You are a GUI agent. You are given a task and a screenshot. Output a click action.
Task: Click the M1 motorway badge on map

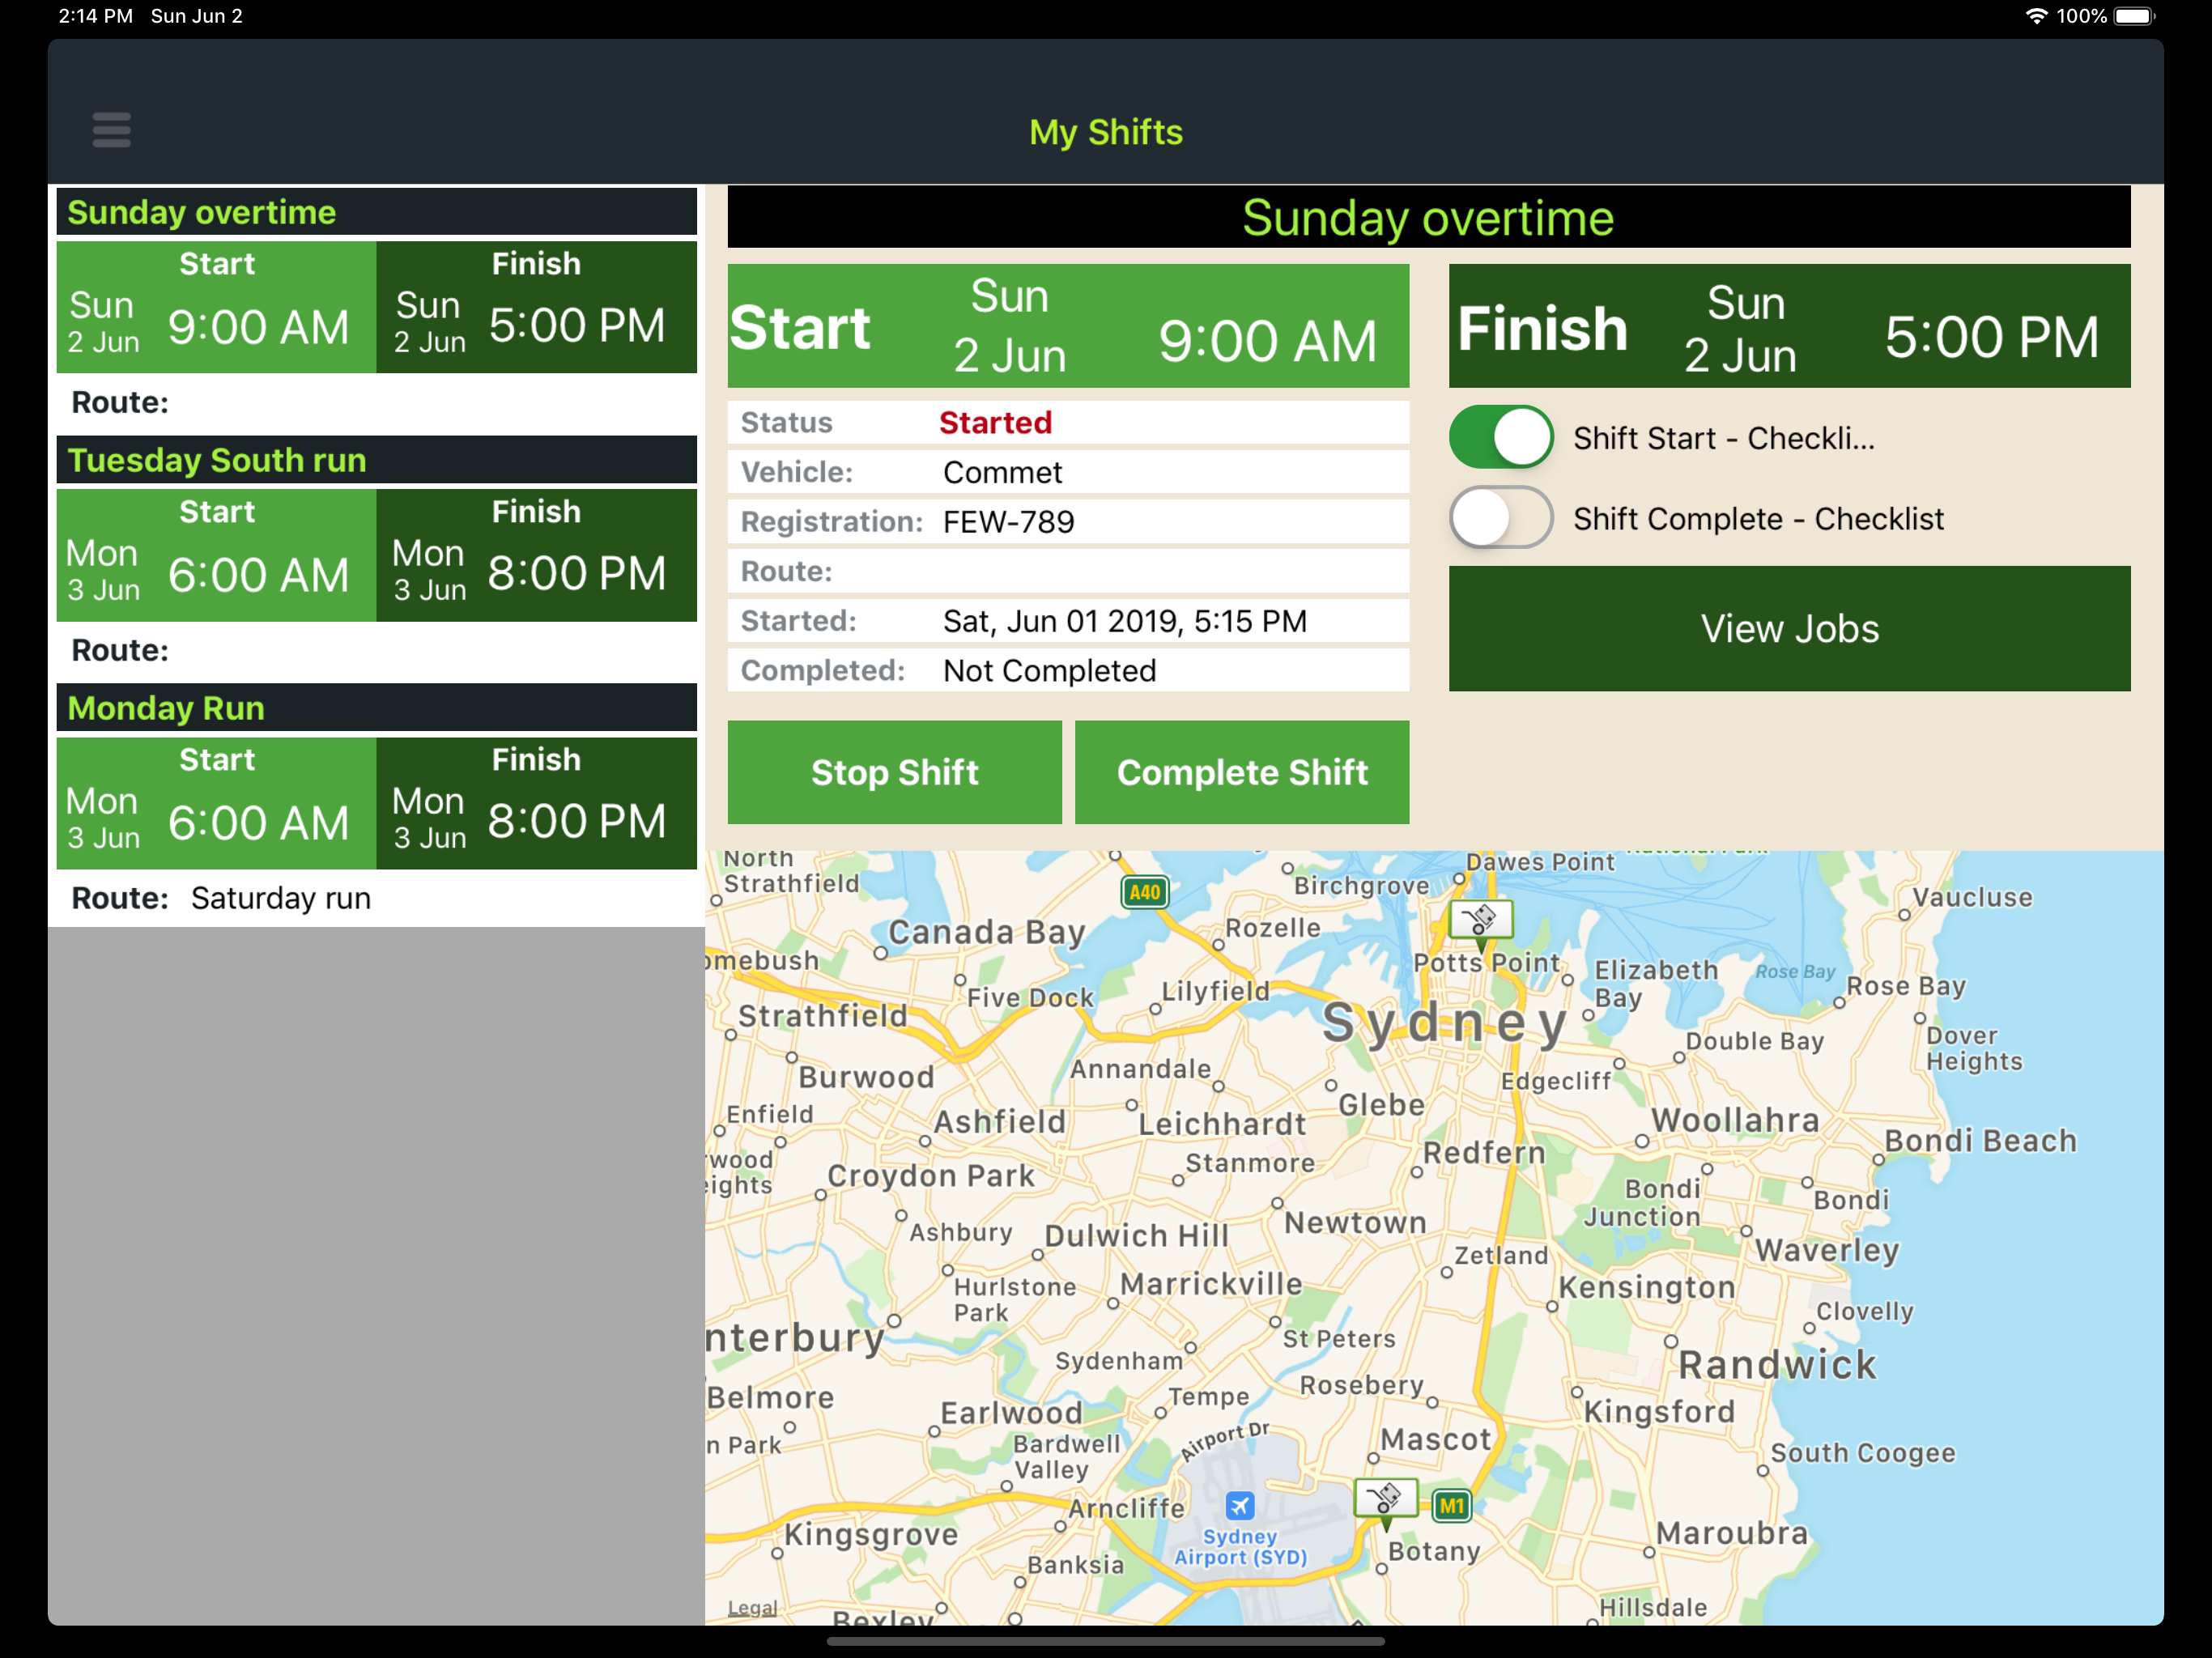[x=1451, y=1506]
